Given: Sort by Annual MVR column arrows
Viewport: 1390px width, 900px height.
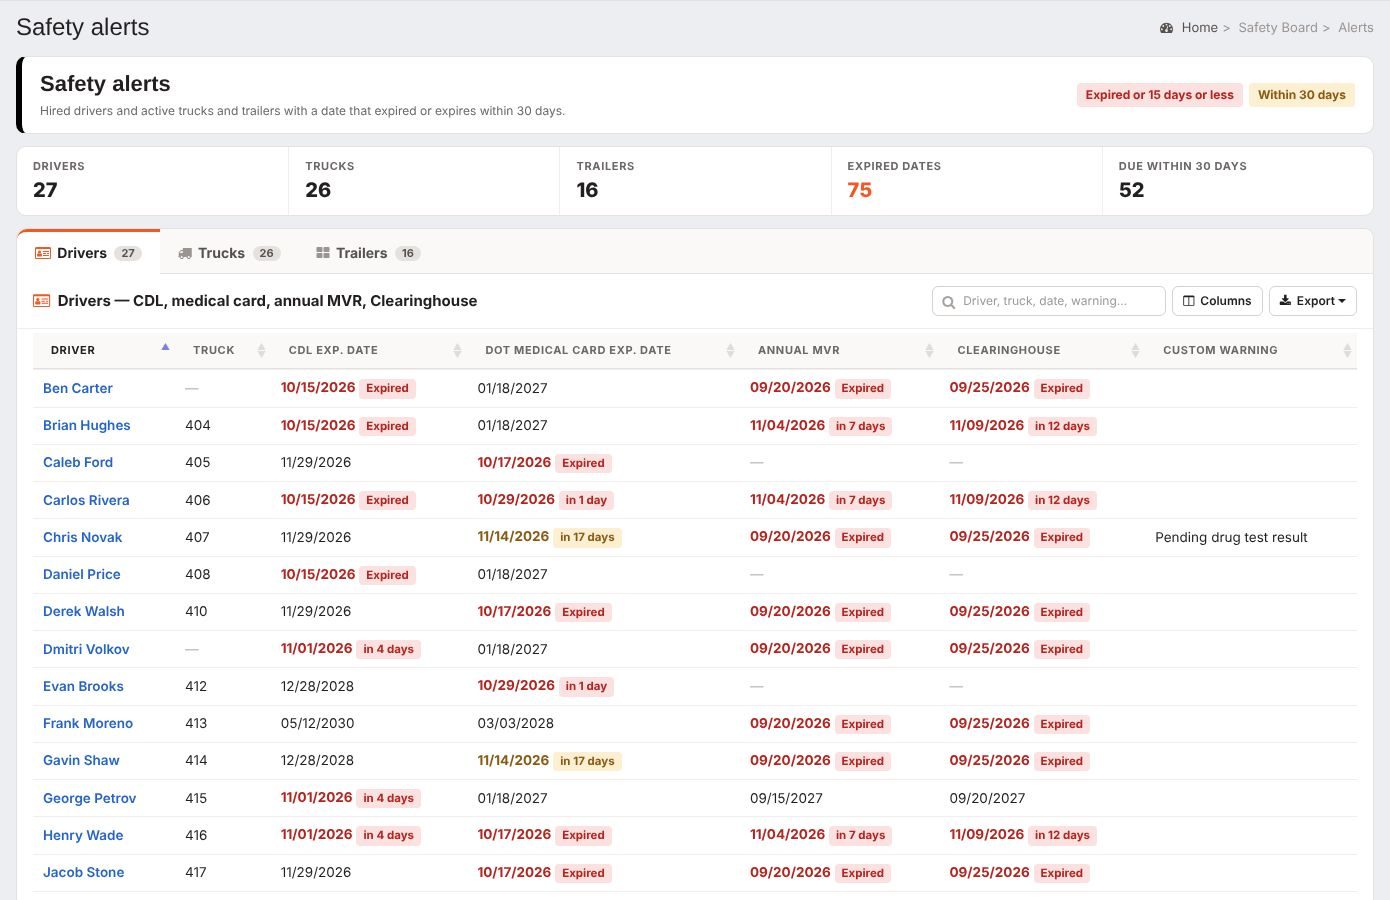Looking at the screenshot, I should point(929,350).
